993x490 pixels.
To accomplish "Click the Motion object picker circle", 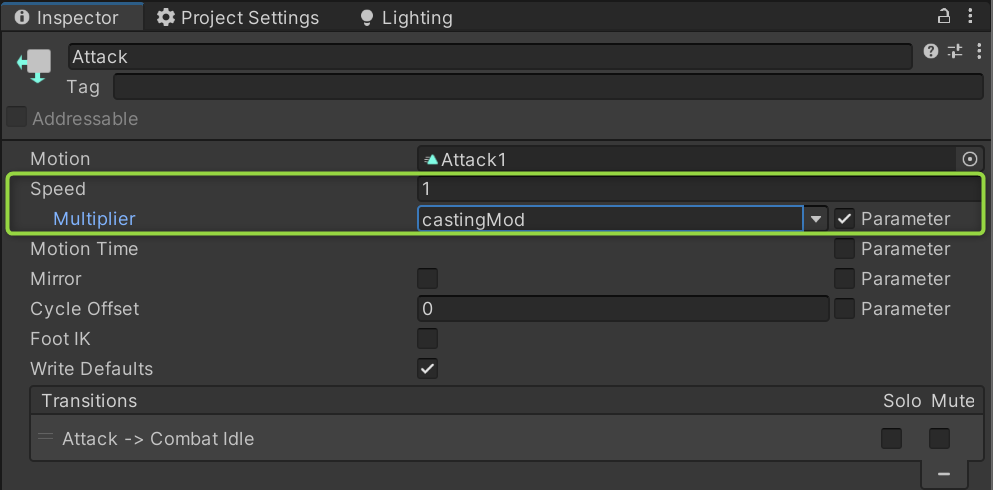I will [969, 159].
